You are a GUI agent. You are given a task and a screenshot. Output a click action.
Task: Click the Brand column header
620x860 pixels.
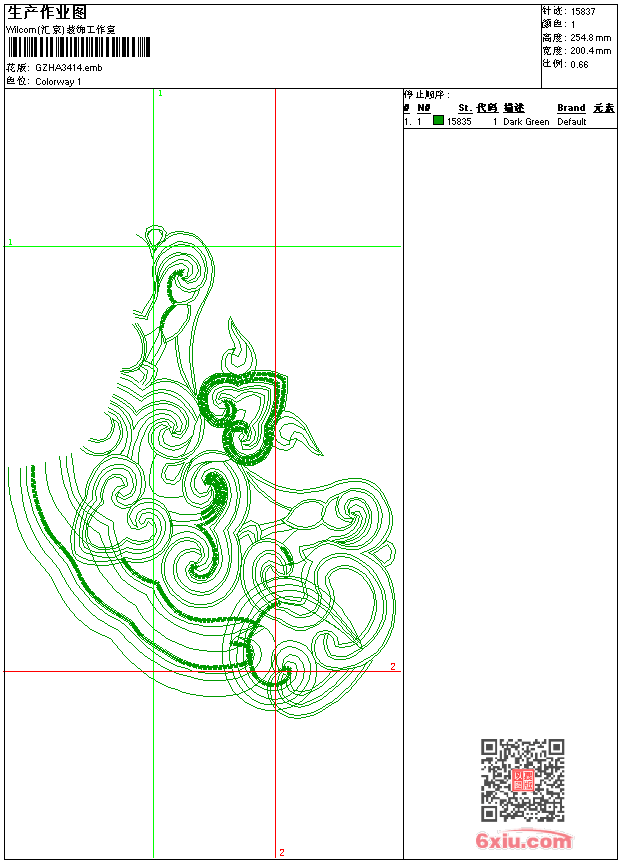(x=571, y=108)
